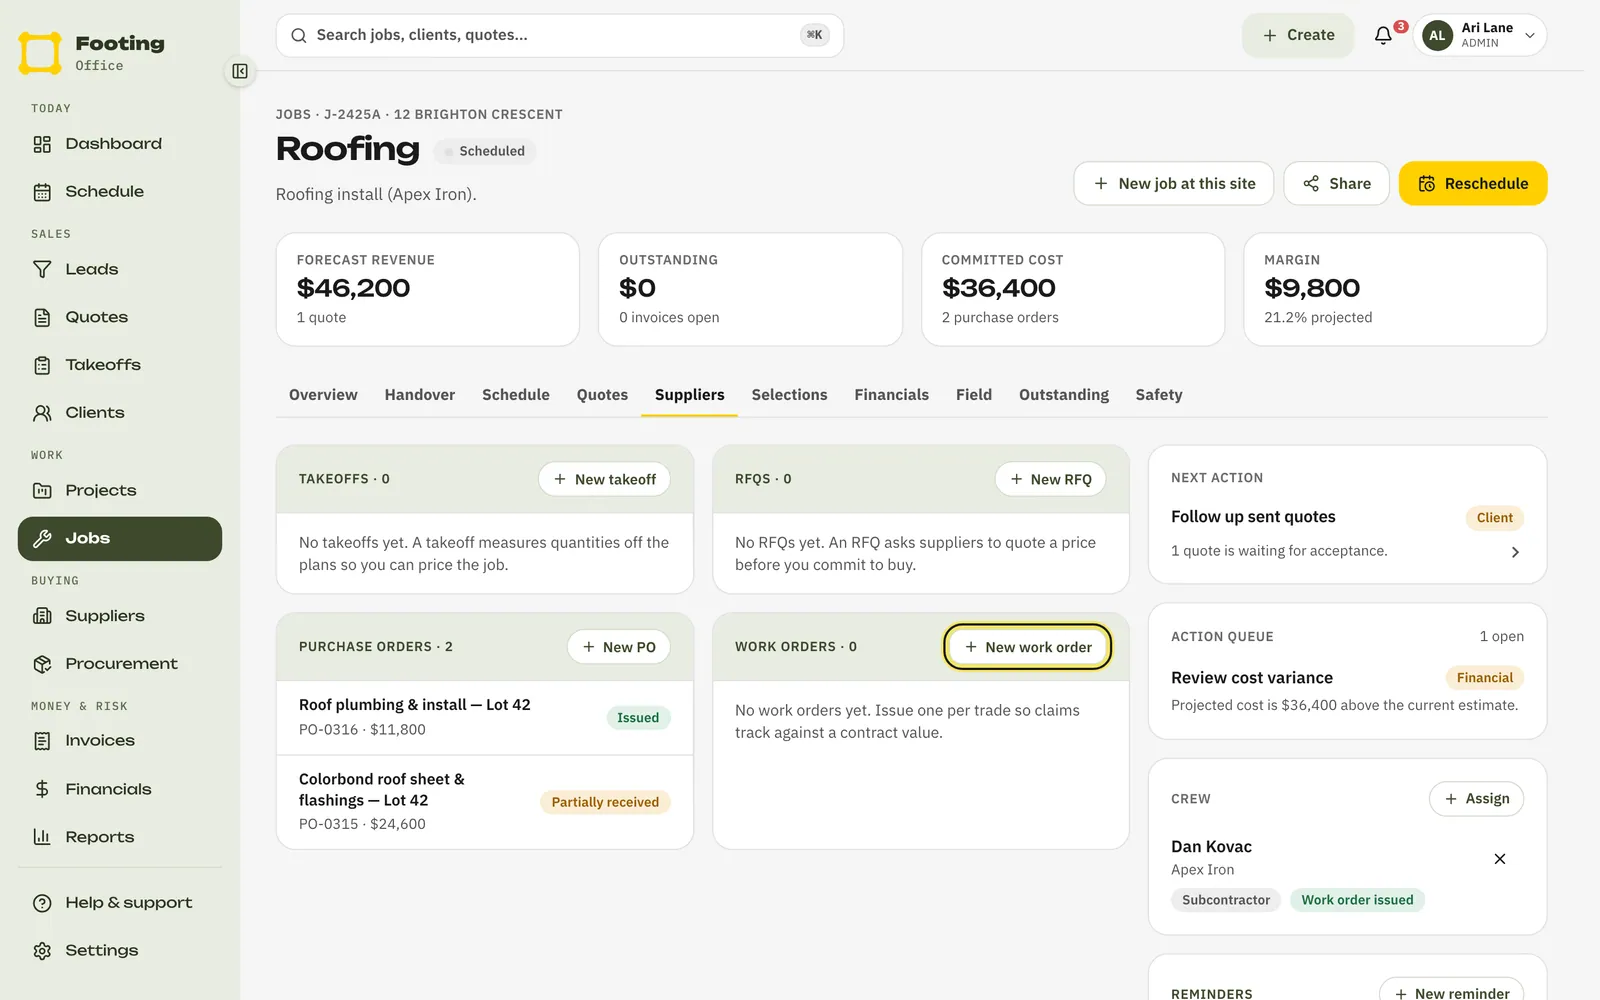Viewport: 1600px width, 1000px height.
Task: Open Procurement in sidebar
Action: [x=120, y=664]
